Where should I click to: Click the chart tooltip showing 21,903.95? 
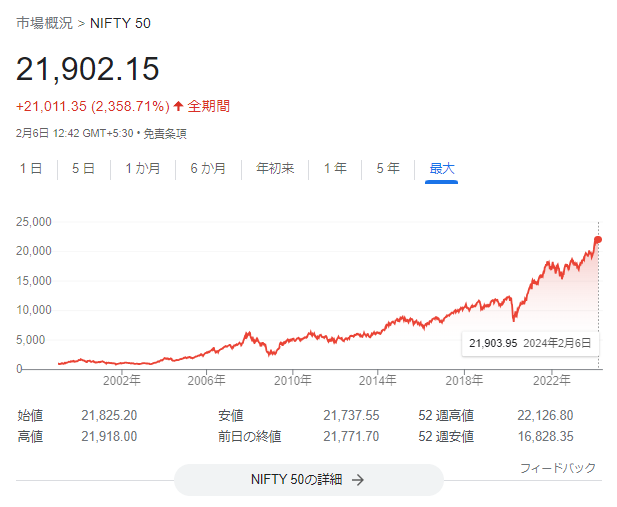coord(530,343)
